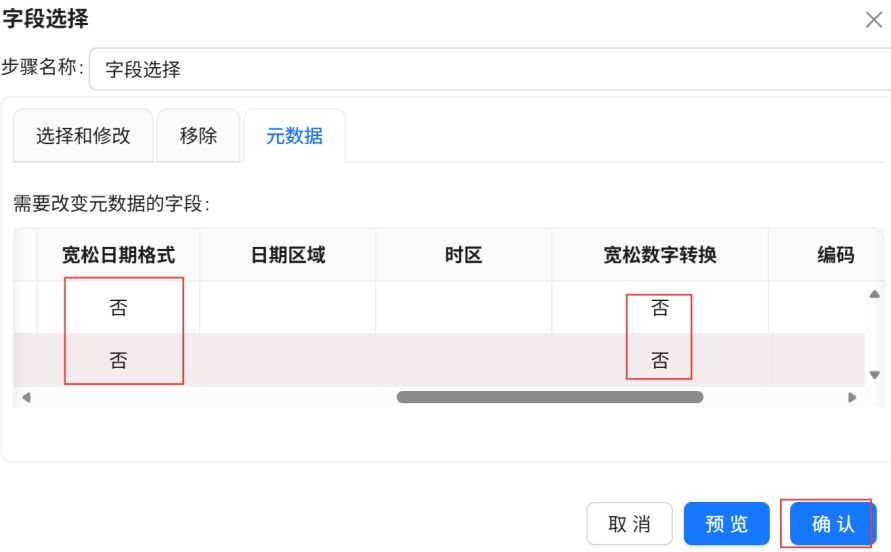Switch to the 移除 tab
The image size is (891, 552).
(198, 136)
